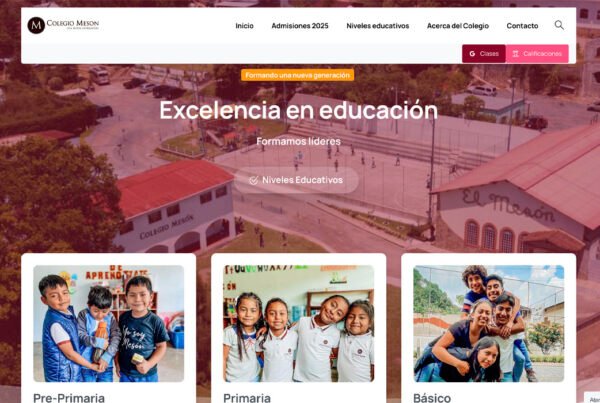Click the Pre-Primaria card title
600x403 pixels.
(69, 398)
